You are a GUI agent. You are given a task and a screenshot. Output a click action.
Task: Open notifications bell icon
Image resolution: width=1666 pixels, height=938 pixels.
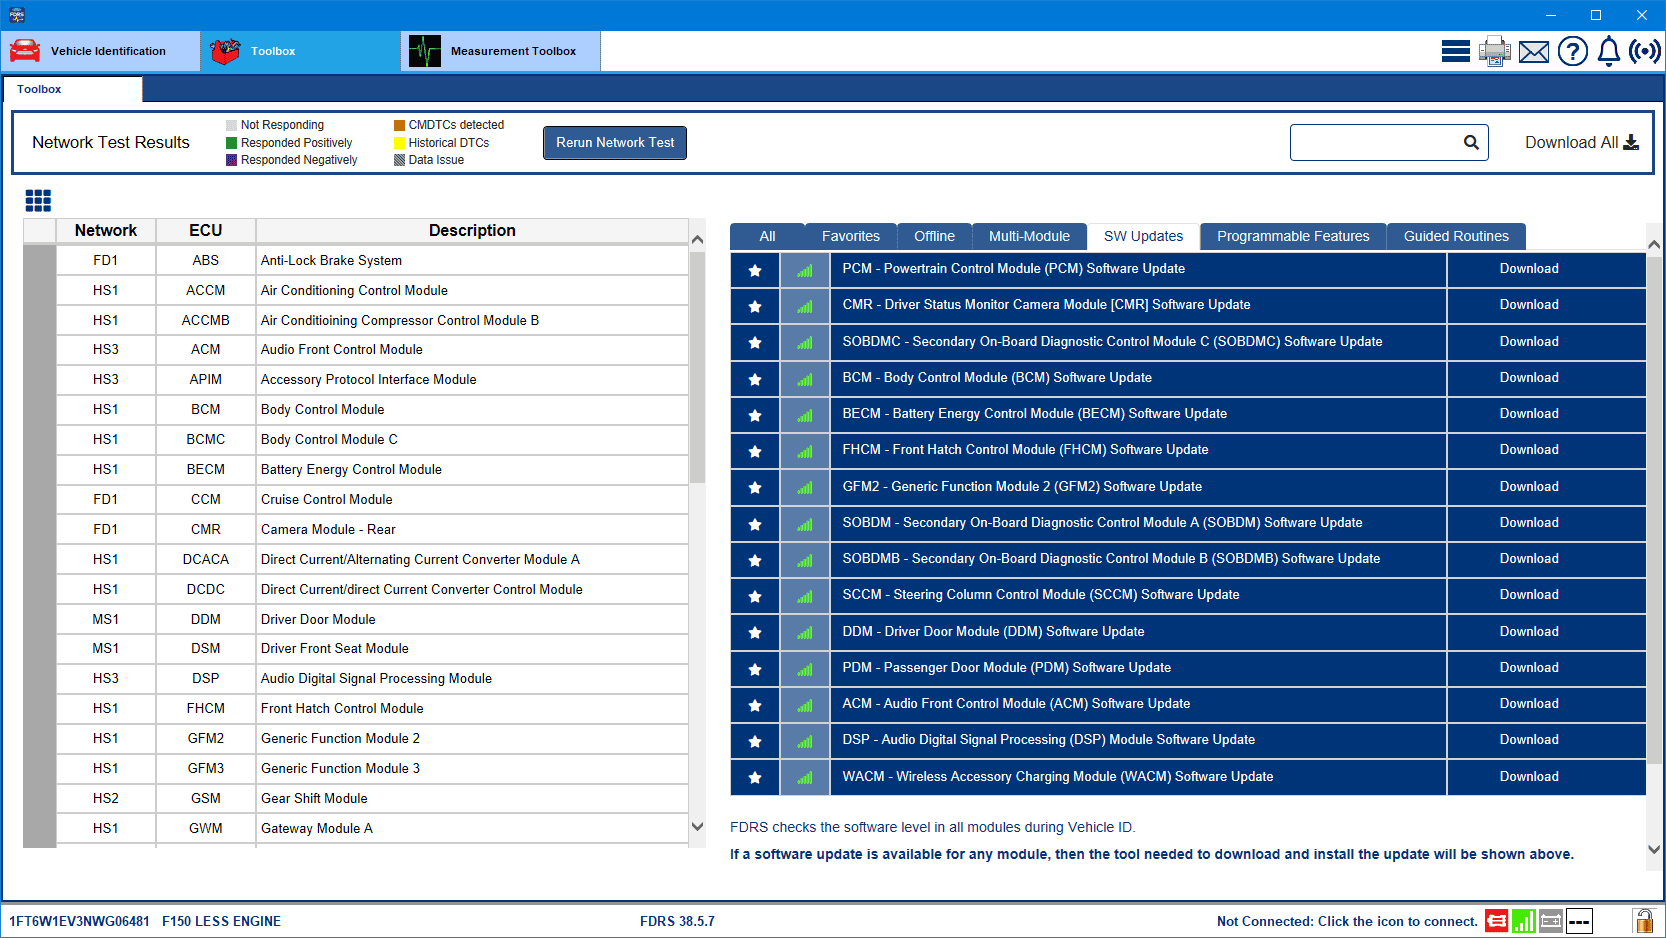[1608, 51]
